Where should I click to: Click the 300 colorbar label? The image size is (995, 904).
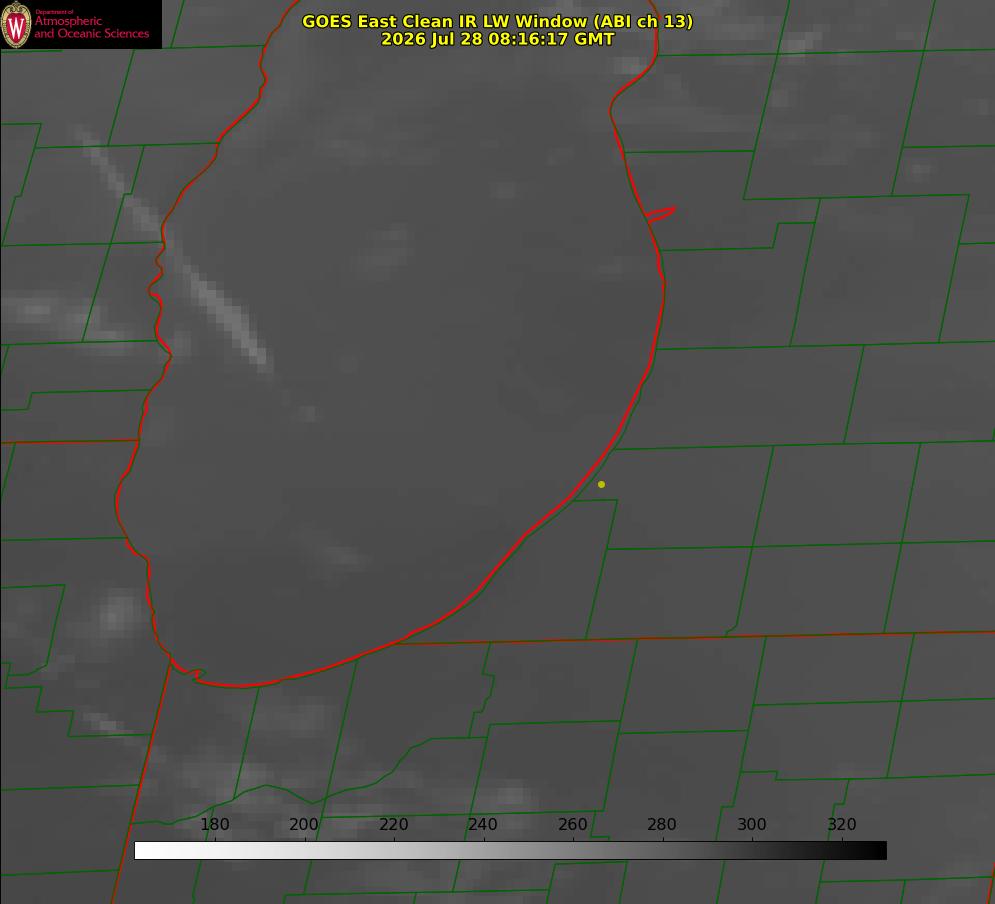point(751,824)
